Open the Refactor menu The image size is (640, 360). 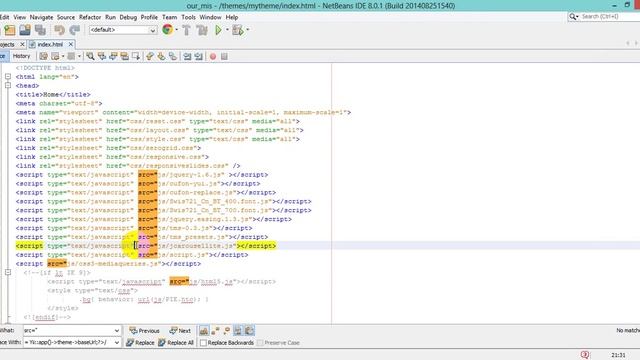pos(90,17)
